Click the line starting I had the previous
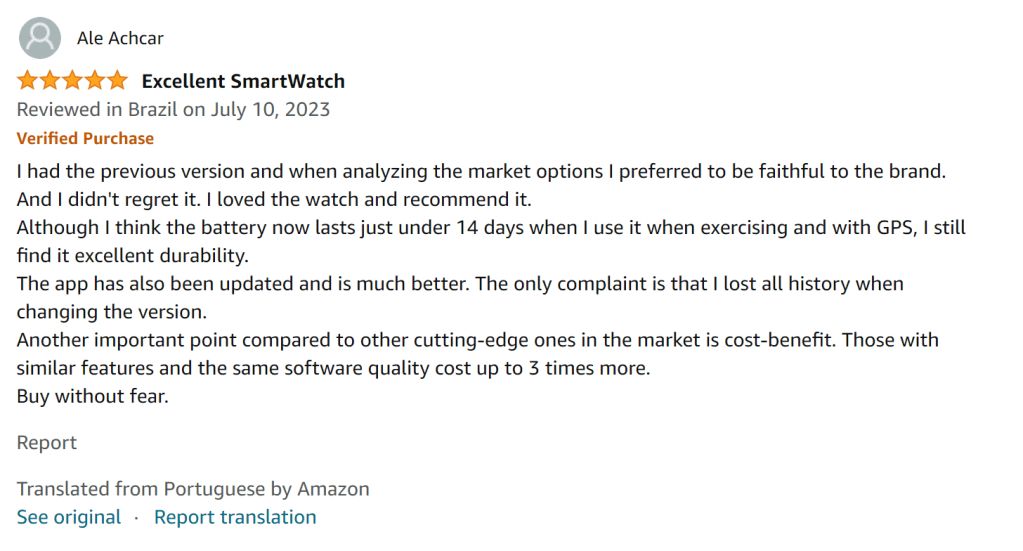 click(480, 171)
